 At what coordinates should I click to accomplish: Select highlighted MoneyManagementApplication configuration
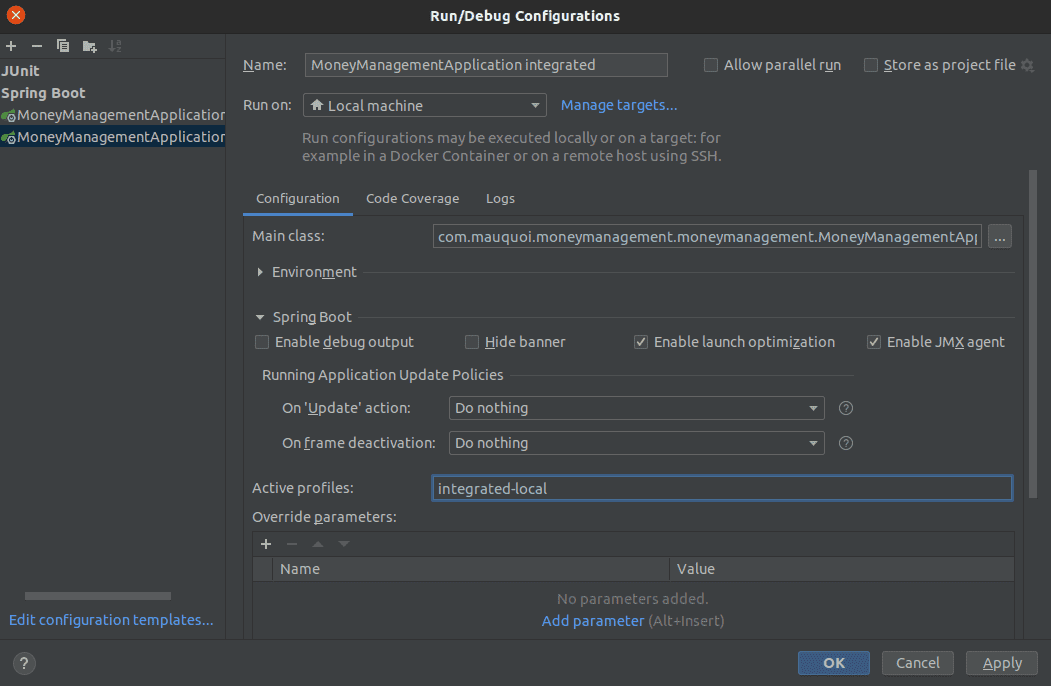(x=113, y=137)
